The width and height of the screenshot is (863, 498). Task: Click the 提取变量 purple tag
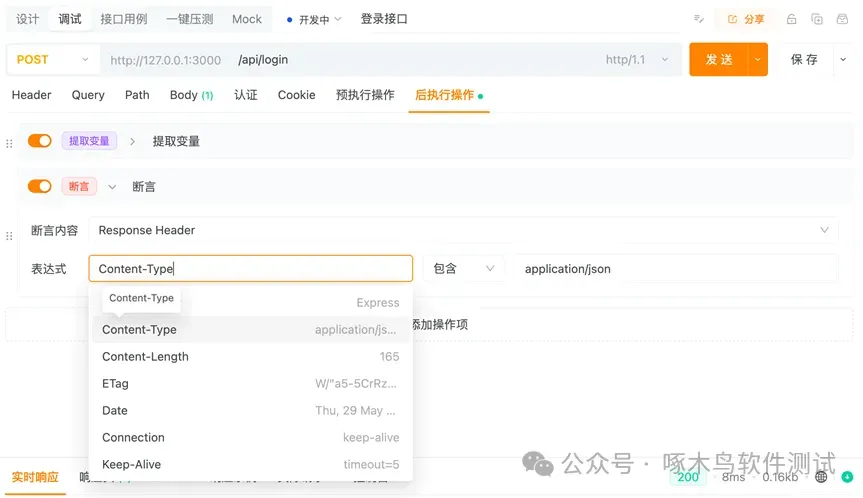[x=89, y=141]
